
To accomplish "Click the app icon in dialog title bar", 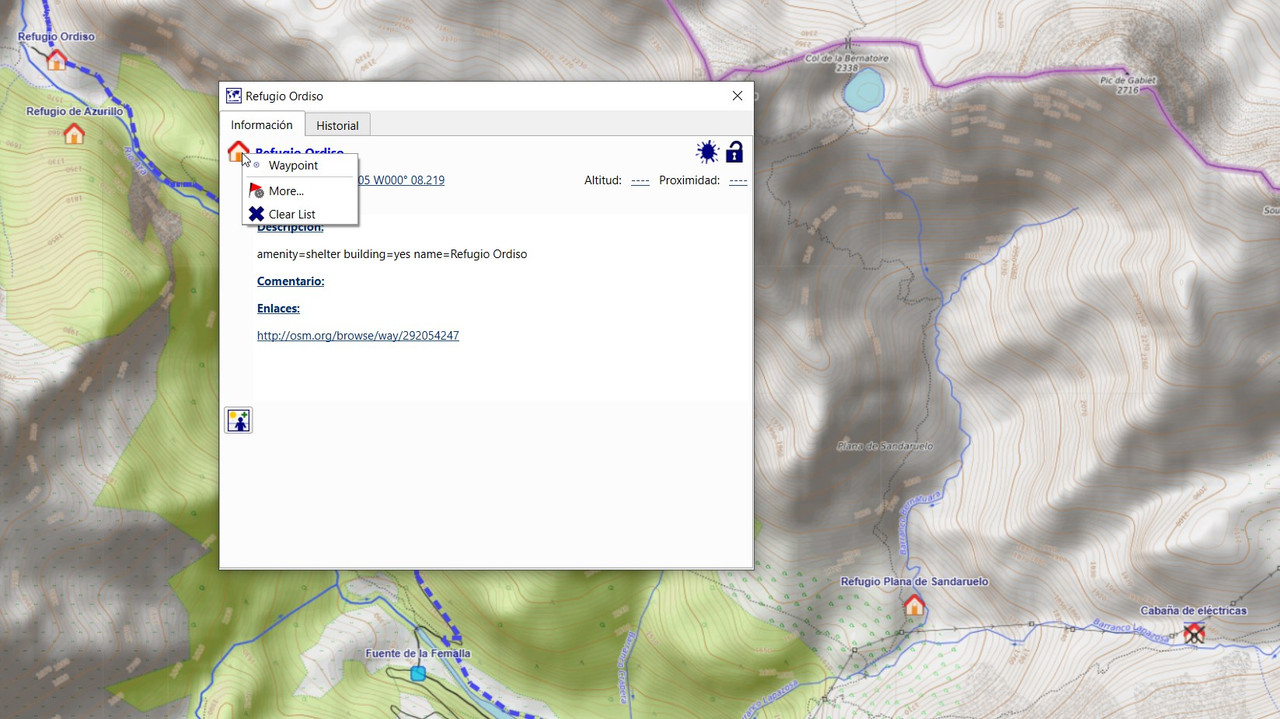I will pyautogui.click(x=234, y=96).
